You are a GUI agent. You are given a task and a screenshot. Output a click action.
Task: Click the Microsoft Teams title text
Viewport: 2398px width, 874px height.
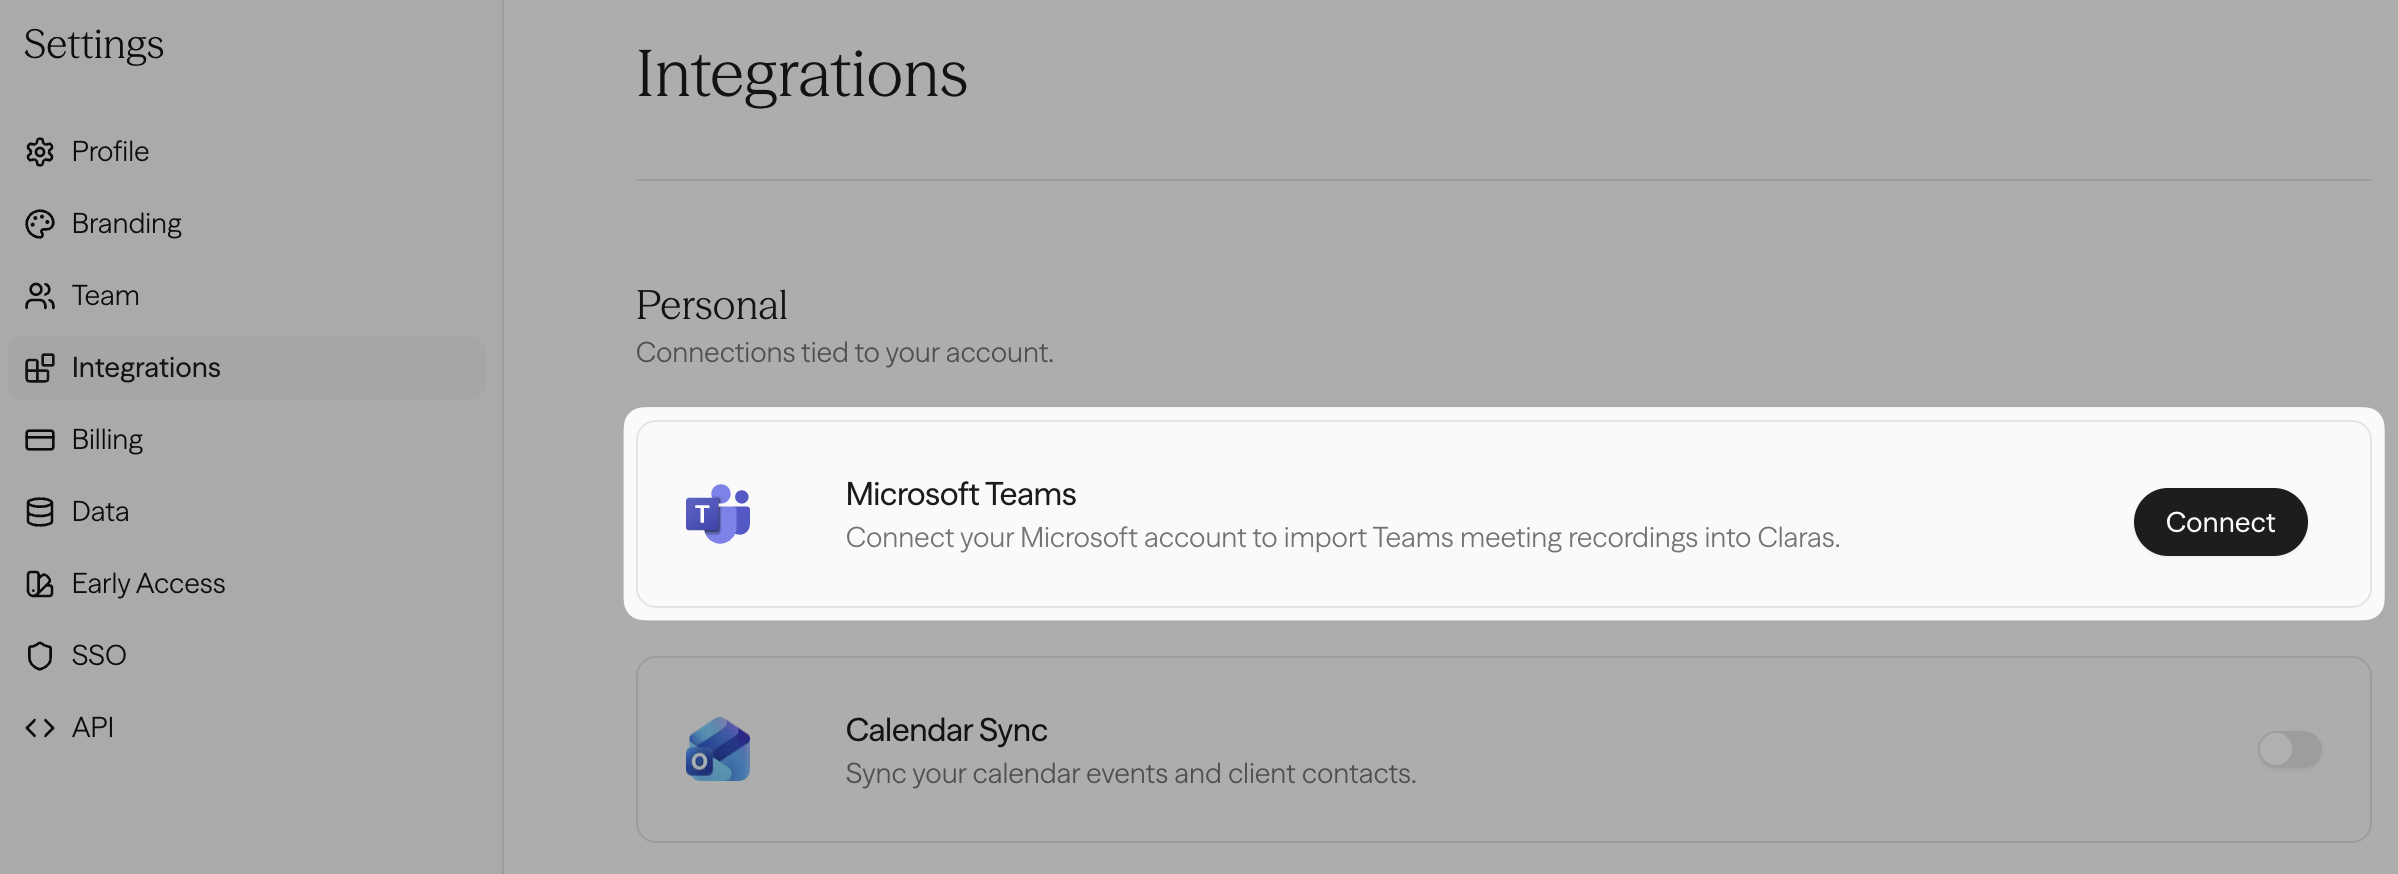tap(961, 494)
